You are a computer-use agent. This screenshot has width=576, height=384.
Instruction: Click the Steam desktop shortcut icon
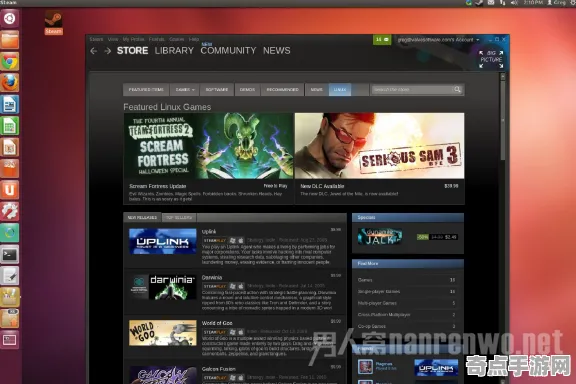[54, 22]
